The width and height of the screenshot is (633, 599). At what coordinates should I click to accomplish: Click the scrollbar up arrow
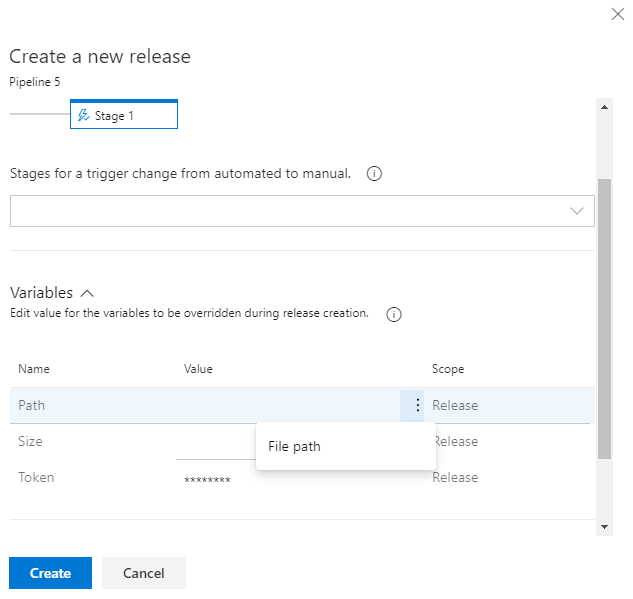click(x=604, y=106)
